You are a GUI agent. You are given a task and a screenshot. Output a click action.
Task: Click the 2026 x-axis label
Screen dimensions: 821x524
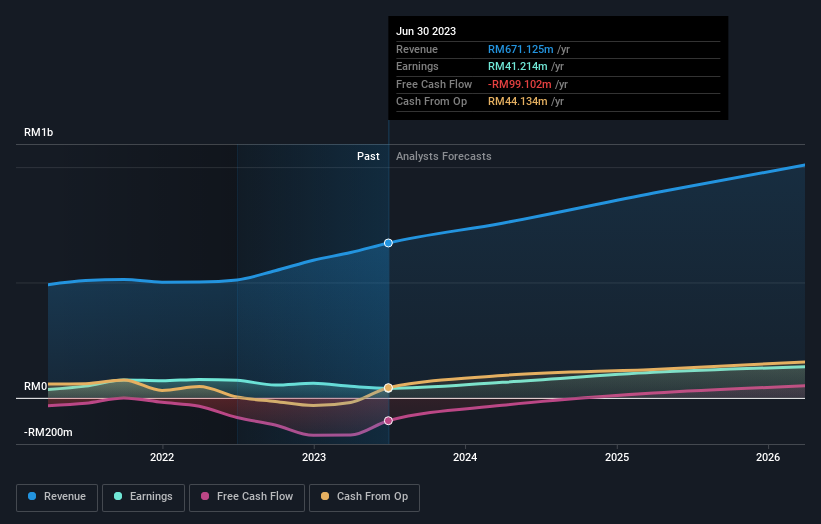coord(768,457)
